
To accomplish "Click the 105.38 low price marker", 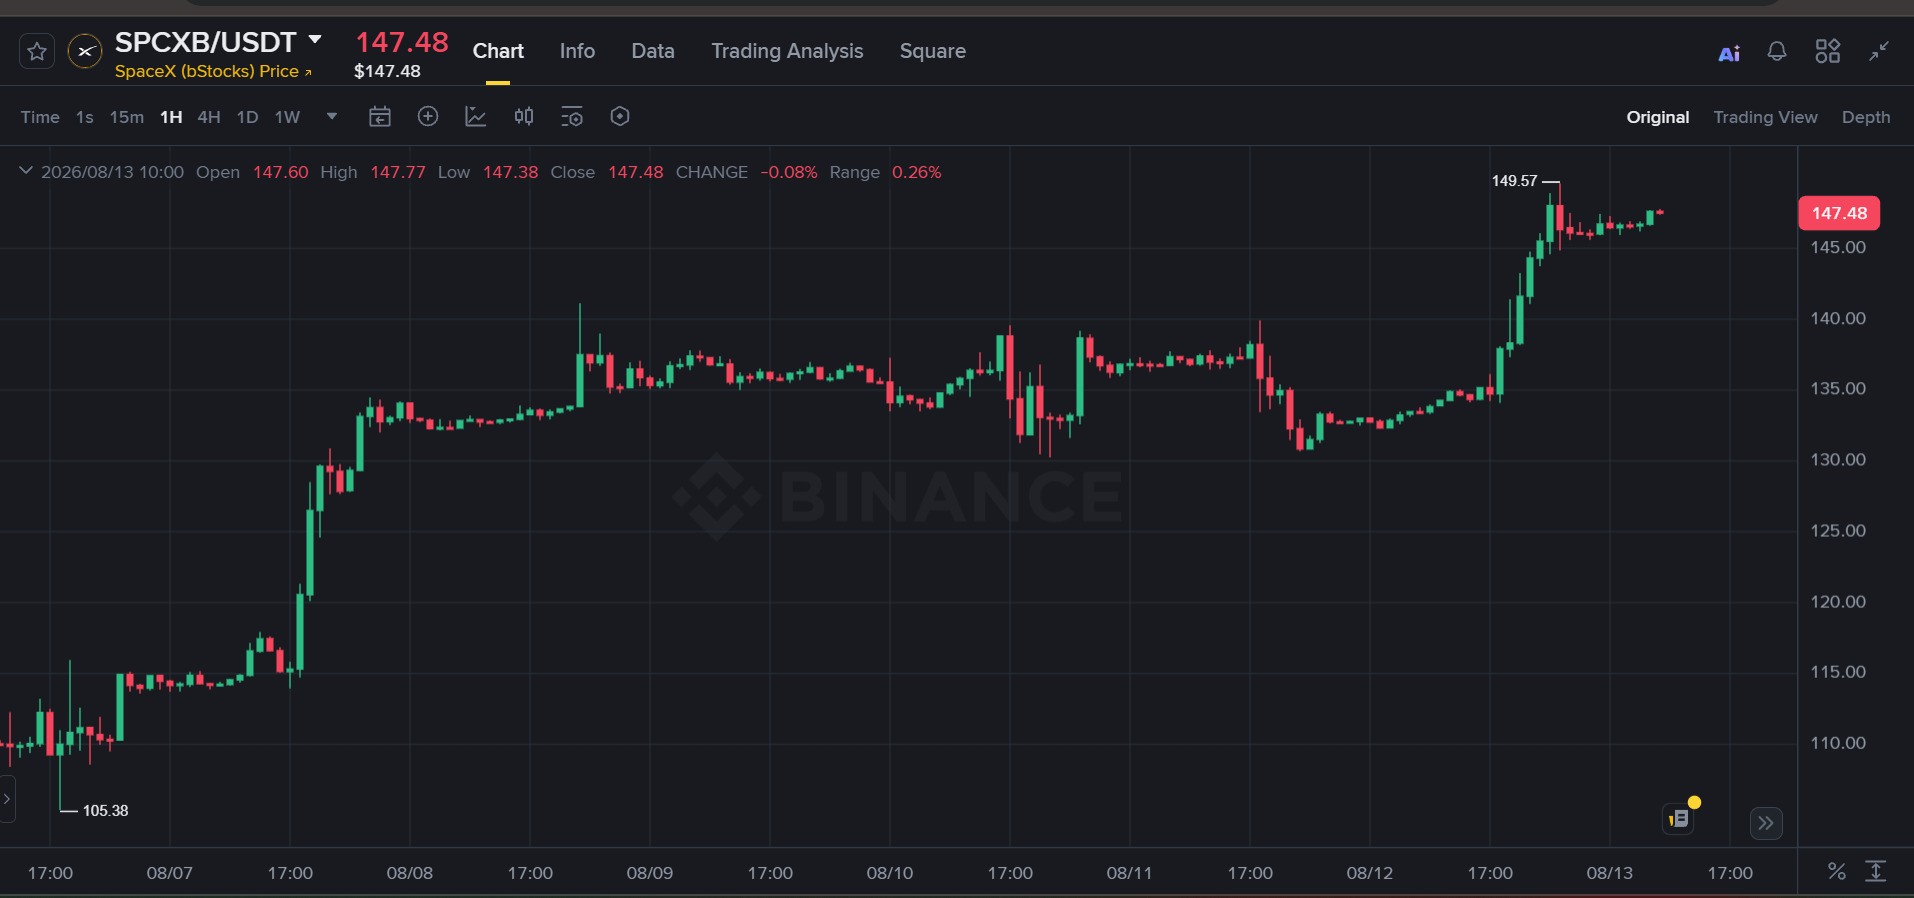I will click(x=105, y=811).
